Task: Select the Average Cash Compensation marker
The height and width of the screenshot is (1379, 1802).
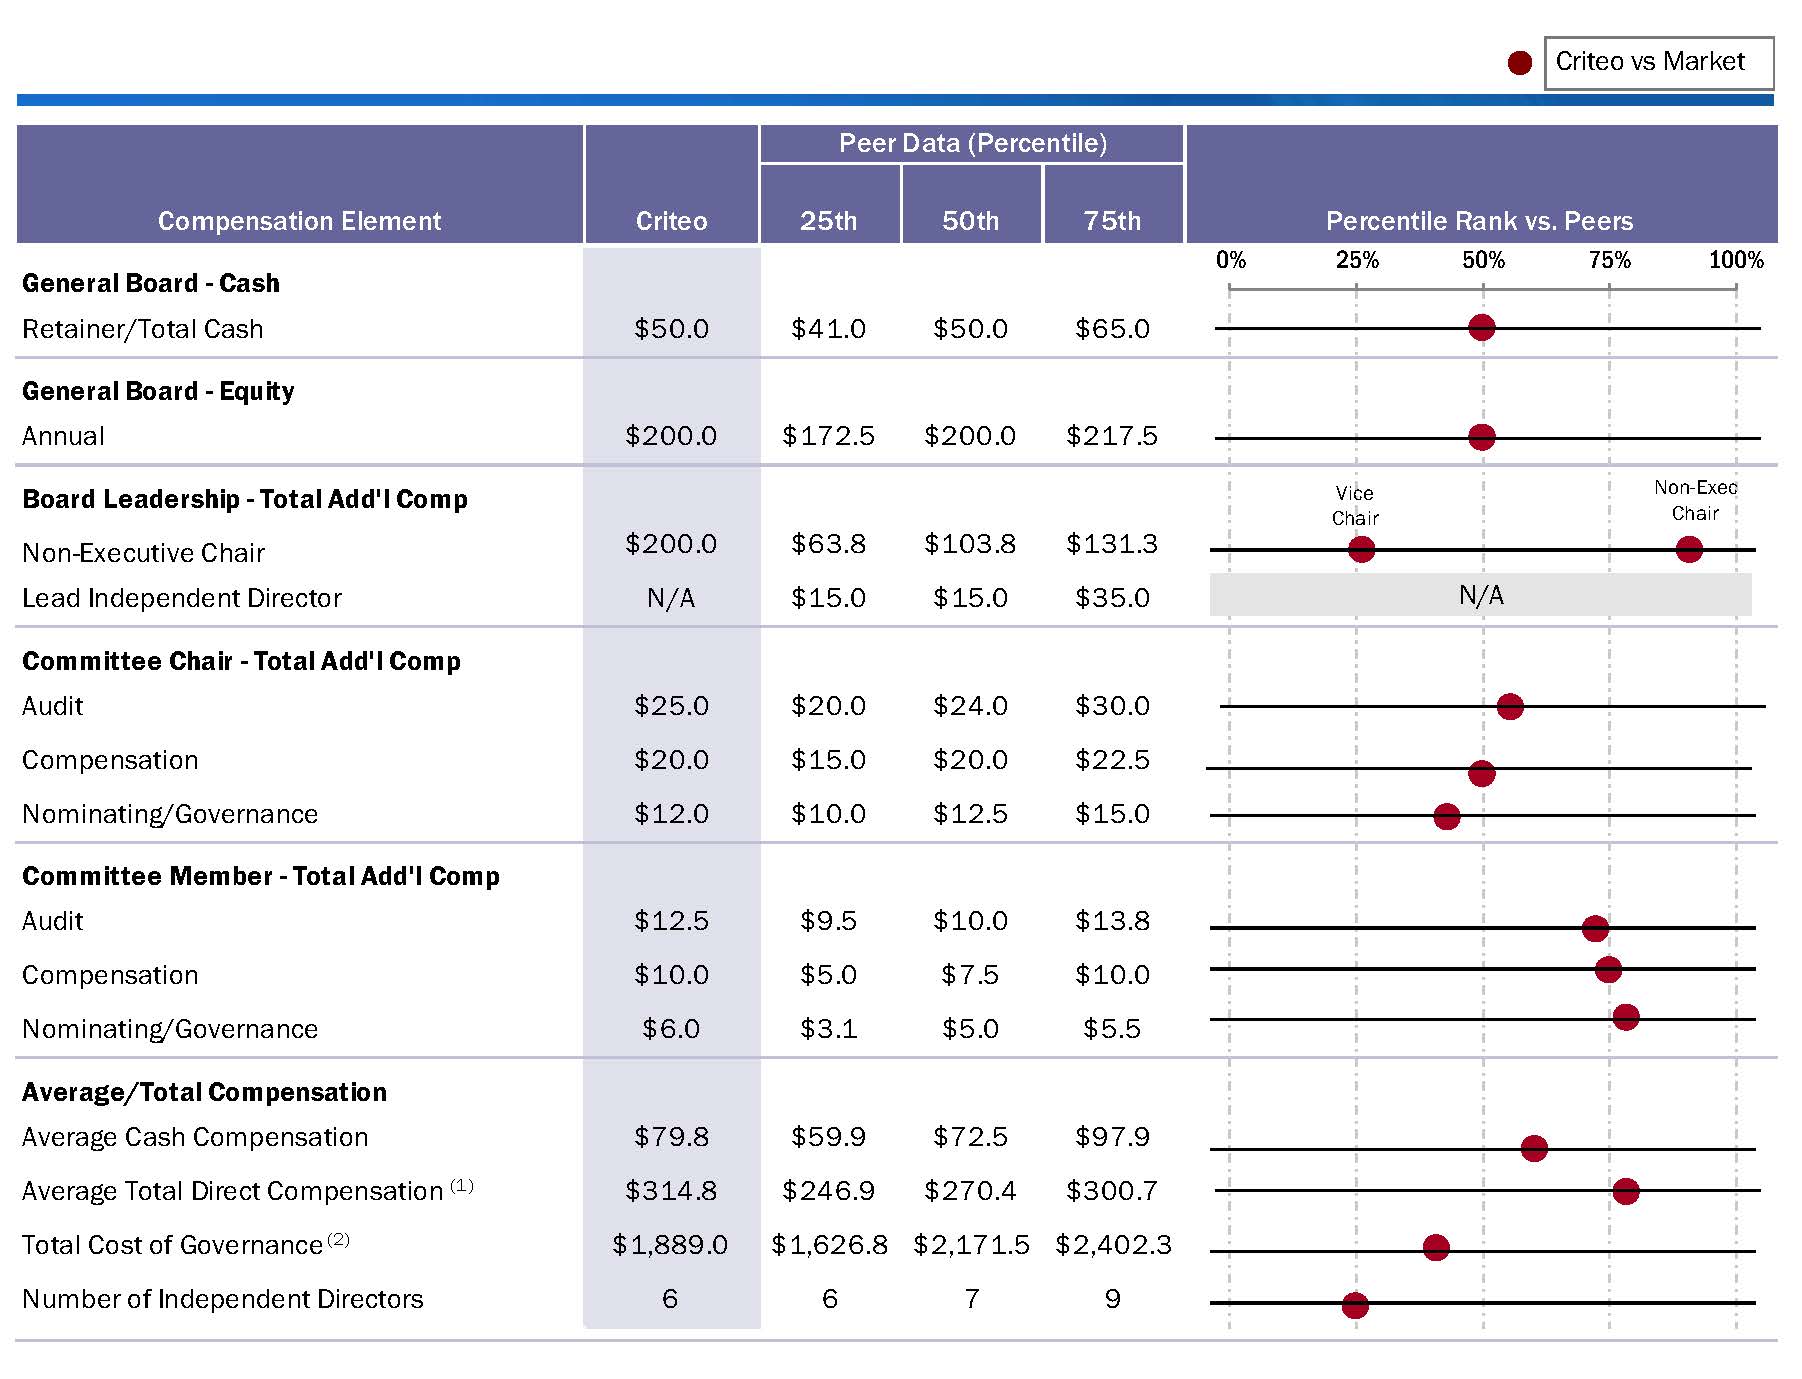Action: (1533, 1147)
